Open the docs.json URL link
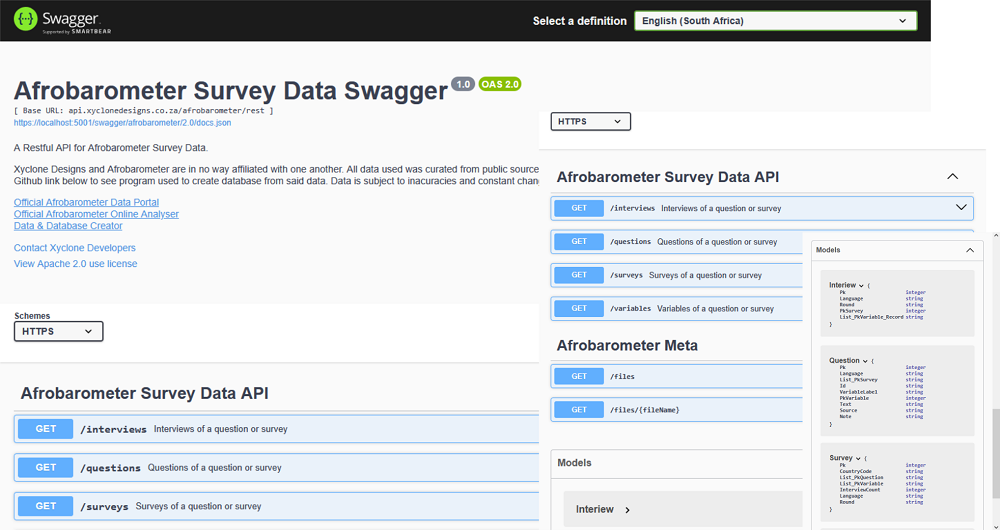Viewport: 1000px width, 530px height. pyautogui.click(x=122, y=122)
